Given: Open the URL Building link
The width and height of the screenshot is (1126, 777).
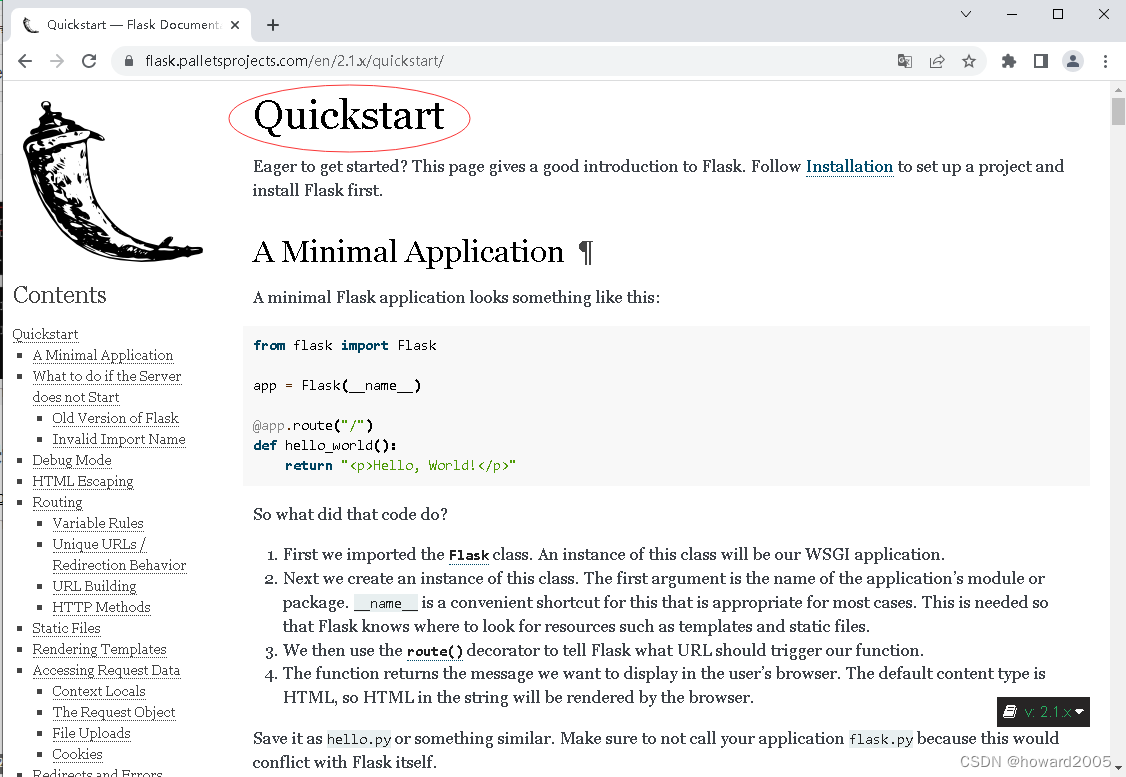Looking at the screenshot, I should [94, 586].
